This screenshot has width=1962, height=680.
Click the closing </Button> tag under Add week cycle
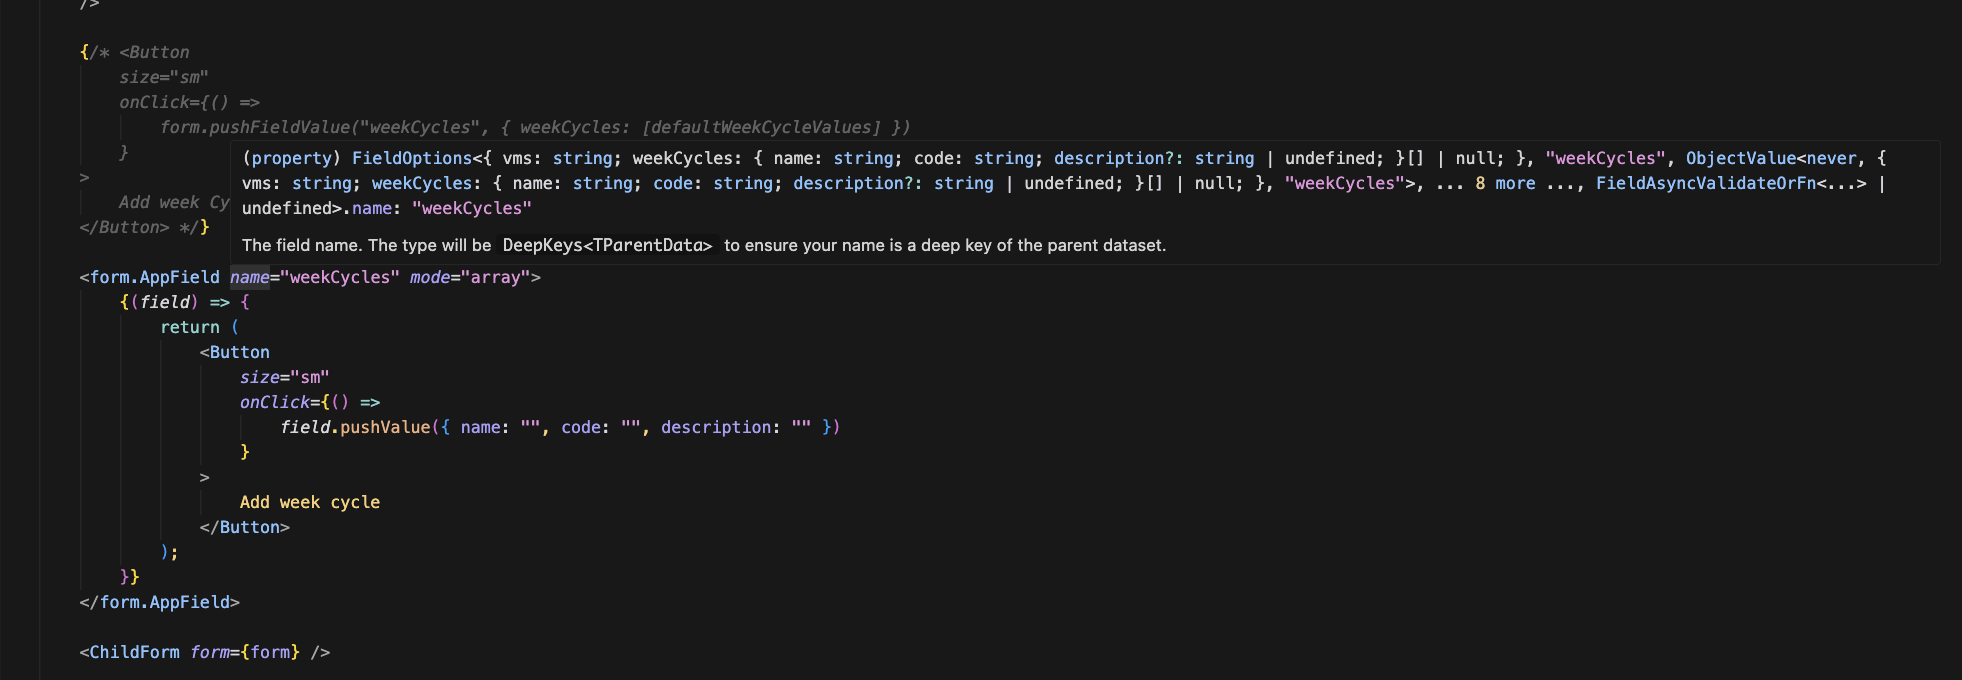pos(245,527)
